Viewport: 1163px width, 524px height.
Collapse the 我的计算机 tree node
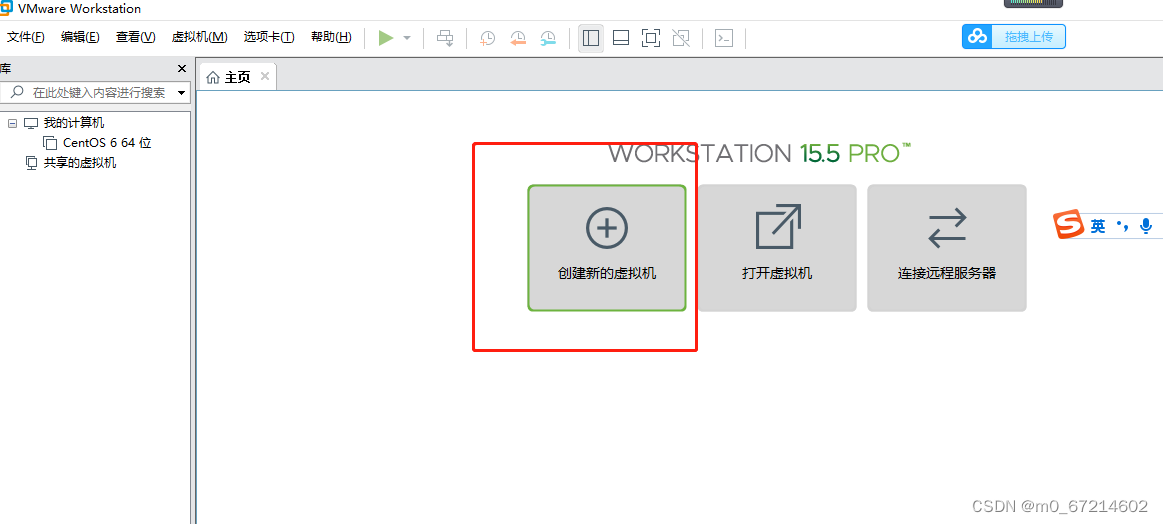tap(12, 123)
